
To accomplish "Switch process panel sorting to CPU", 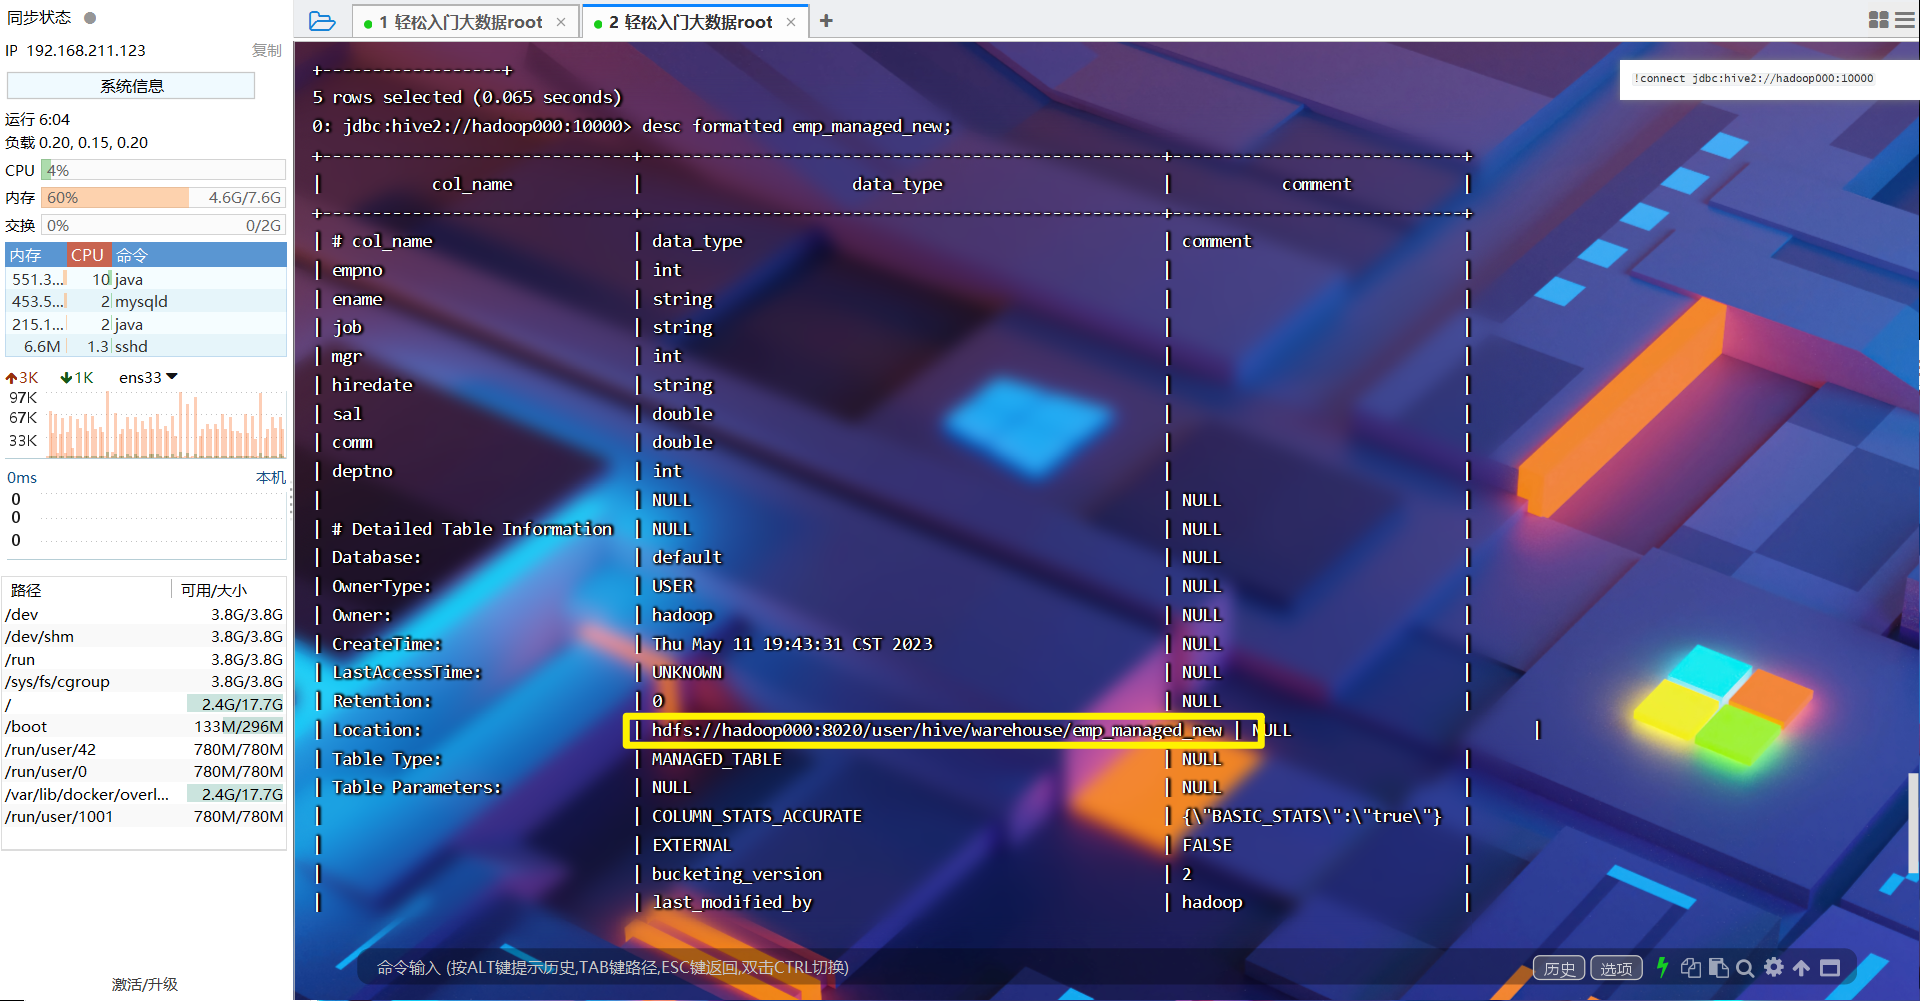I will (87, 255).
